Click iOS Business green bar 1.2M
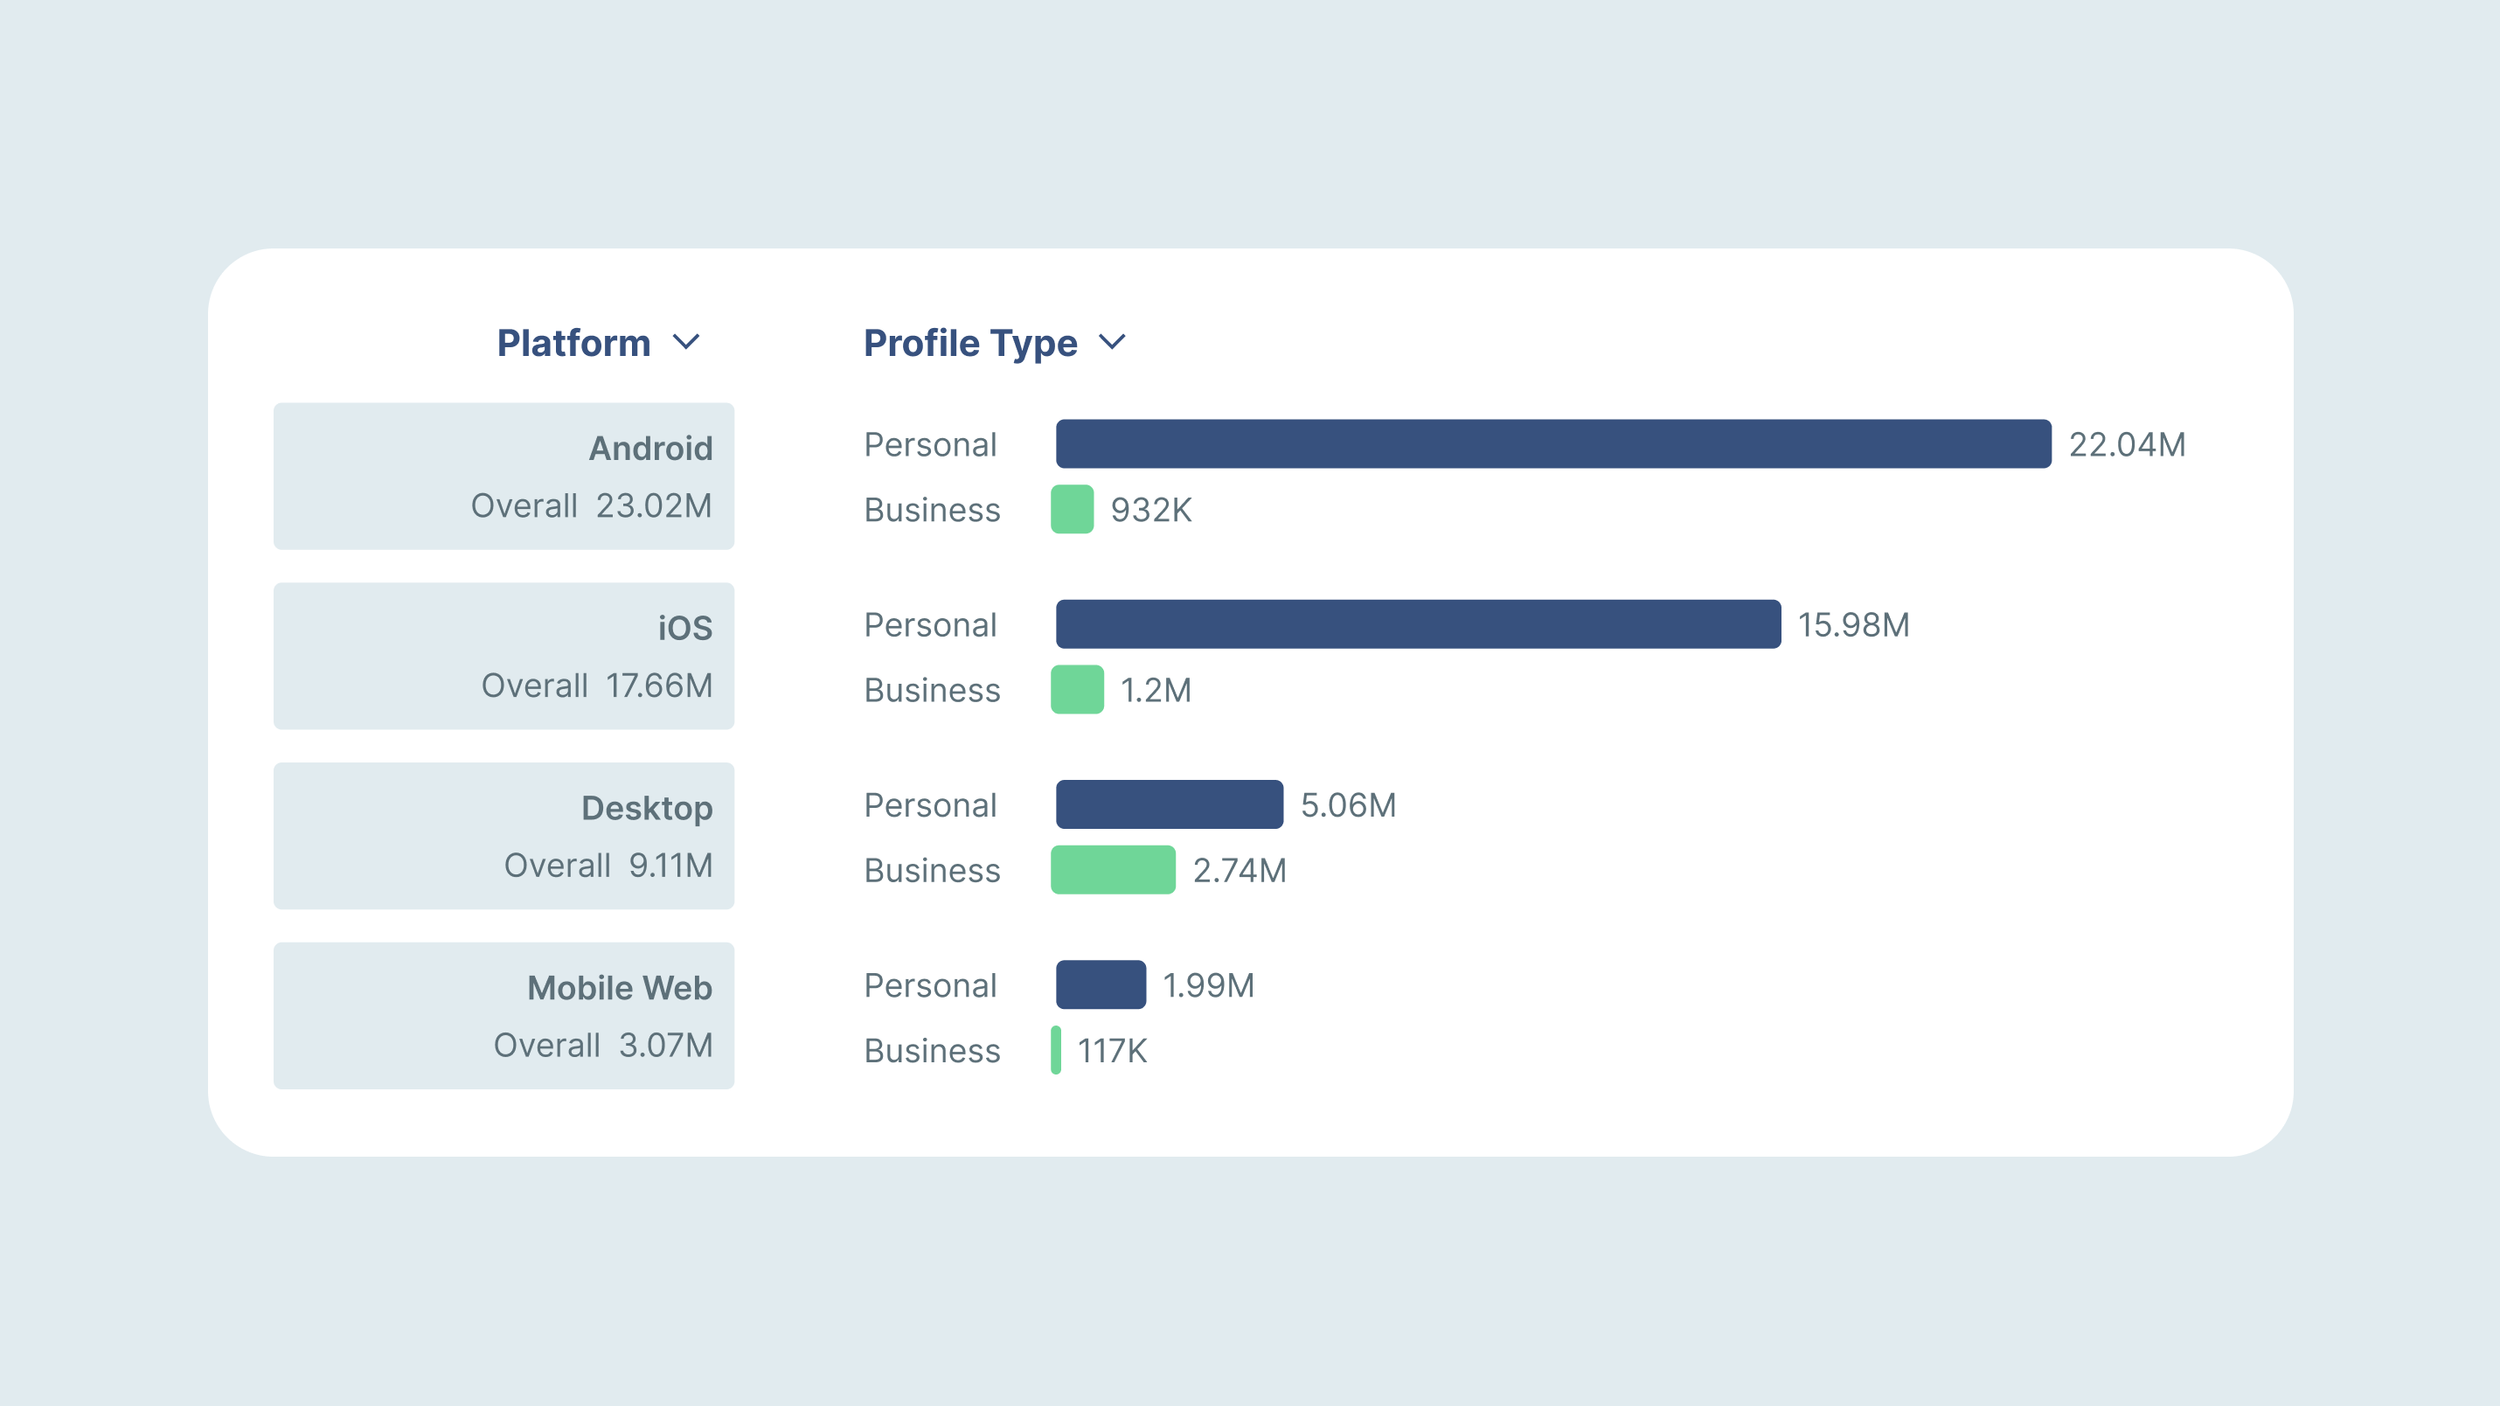This screenshot has width=2500, height=1406. (1077, 689)
